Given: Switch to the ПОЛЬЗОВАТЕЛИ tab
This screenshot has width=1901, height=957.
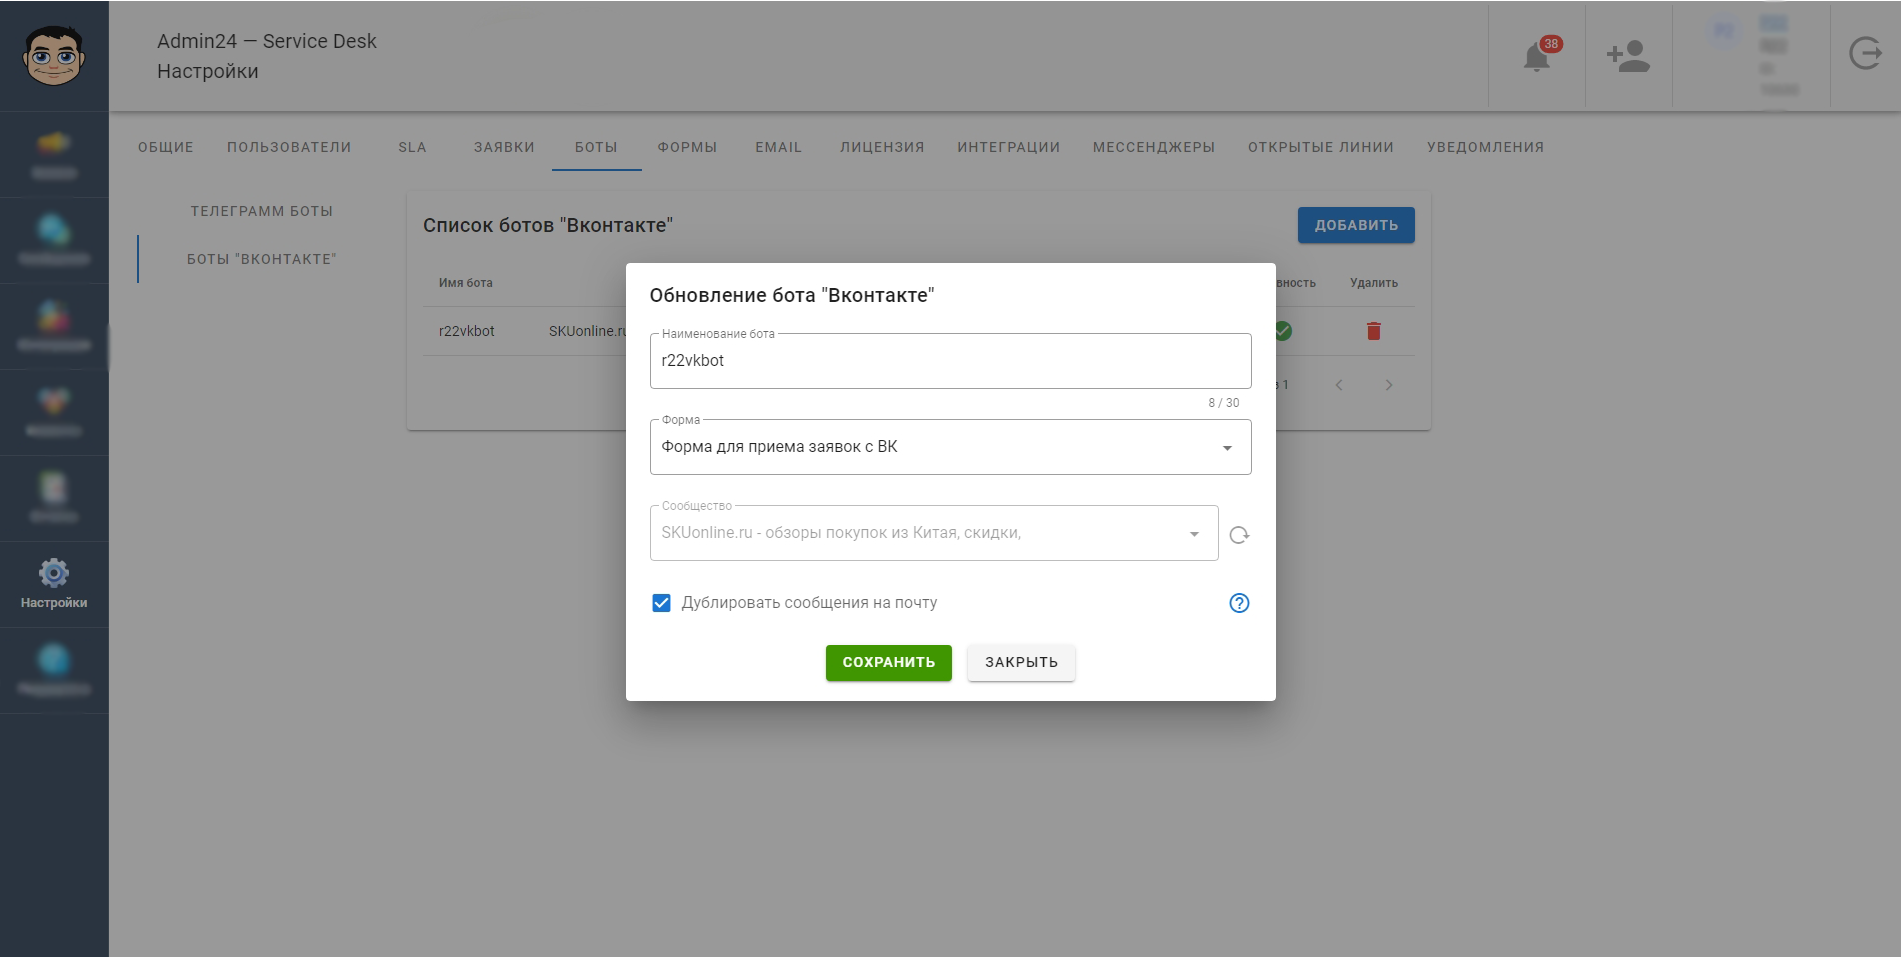Looking at the screenshot, I should (289, 147).
